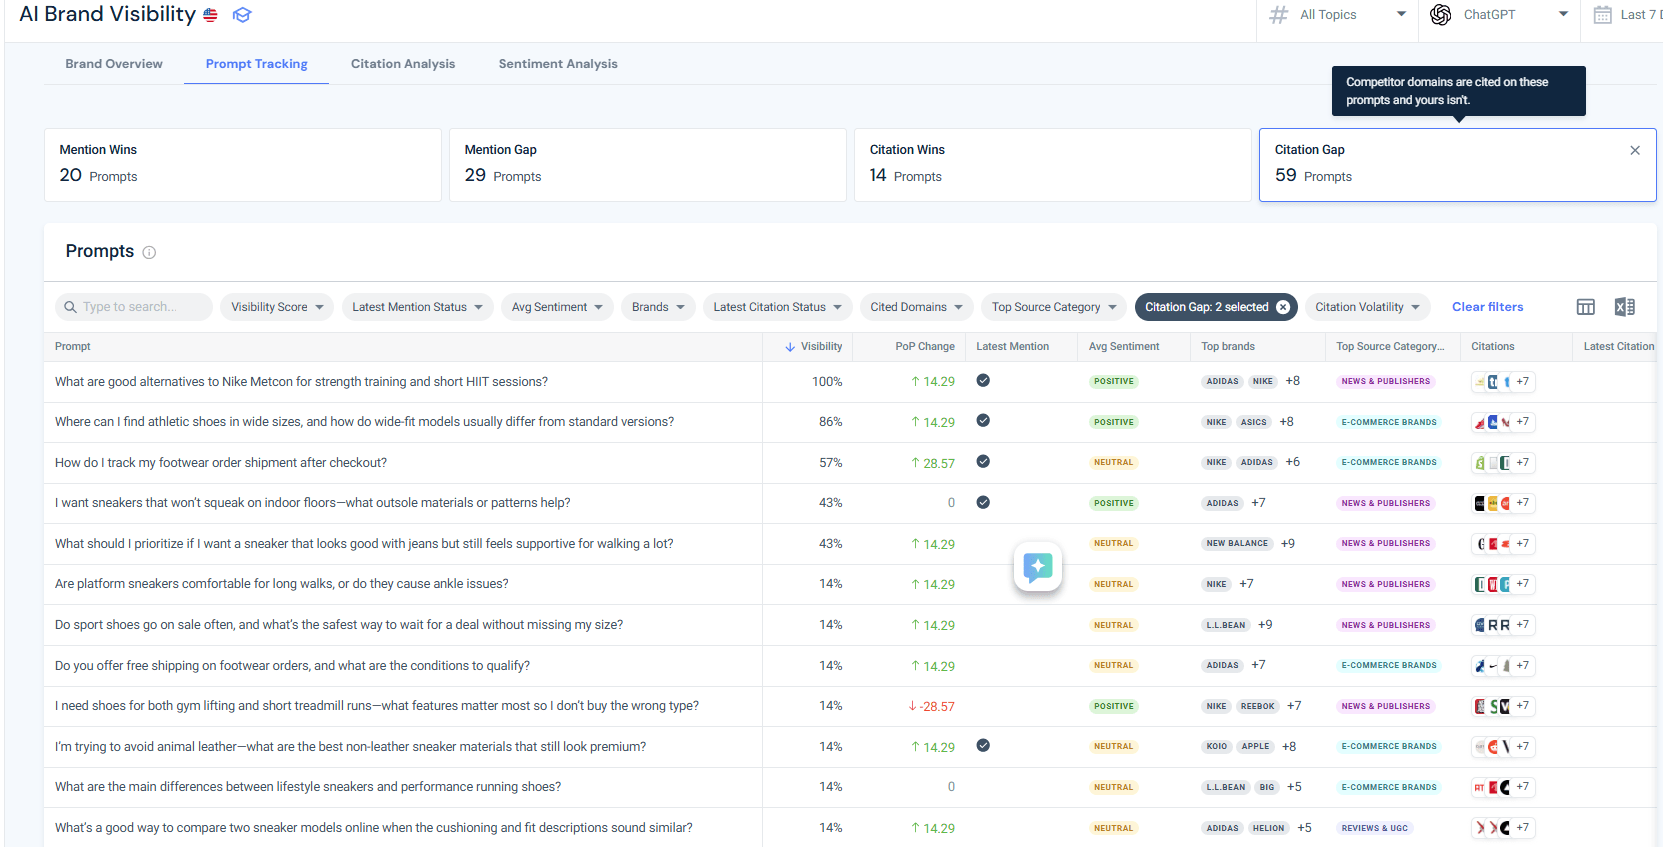Export prompts with the Excel icon

pyautogui.click(x=1625, y=307)
